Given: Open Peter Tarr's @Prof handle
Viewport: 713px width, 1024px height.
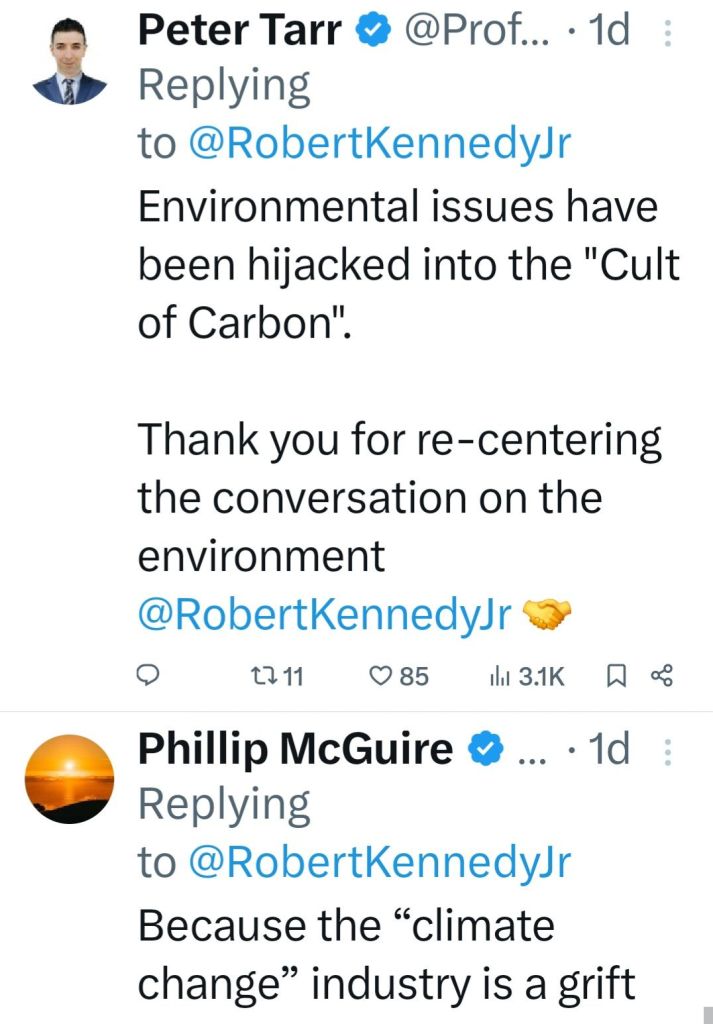Looking at the screenshot, I should coord(476,32).
